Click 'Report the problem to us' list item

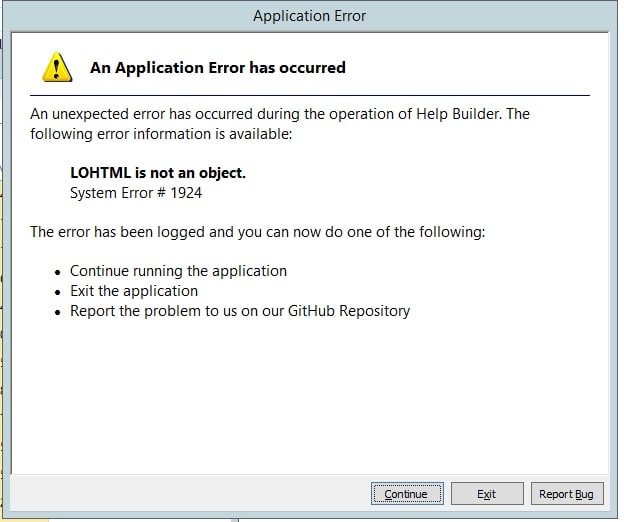pyautogui.click(x=240, y=311)
